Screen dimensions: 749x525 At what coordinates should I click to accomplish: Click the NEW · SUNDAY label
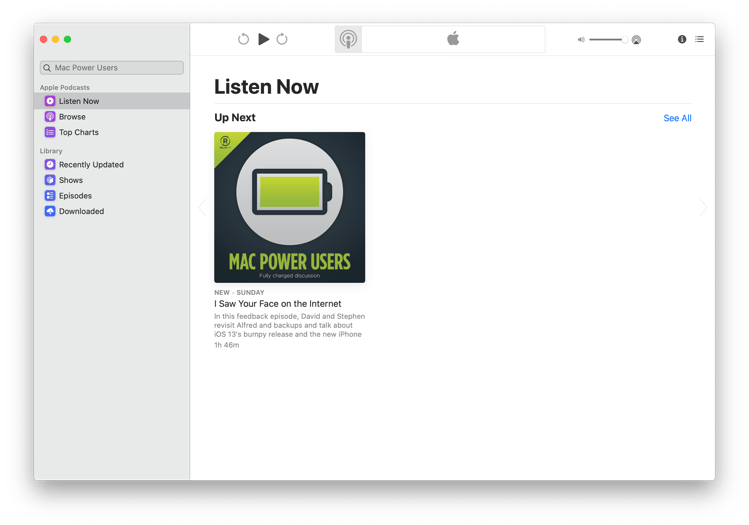(239, 292)
